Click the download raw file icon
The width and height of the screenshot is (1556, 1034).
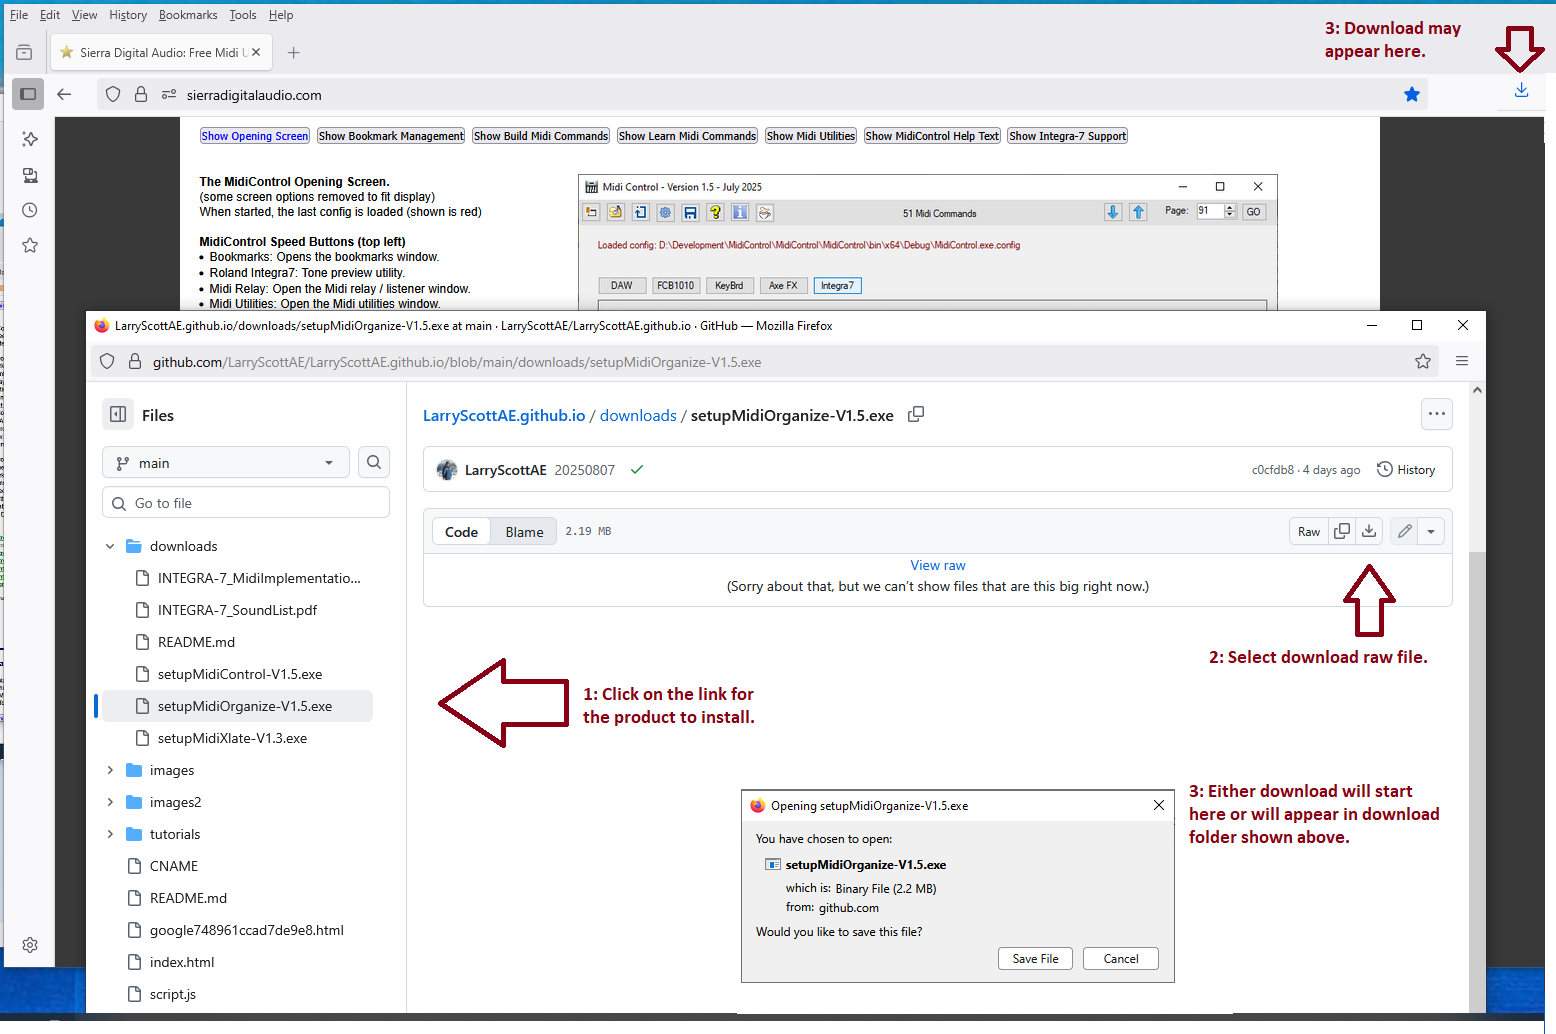click(1369, 531)
